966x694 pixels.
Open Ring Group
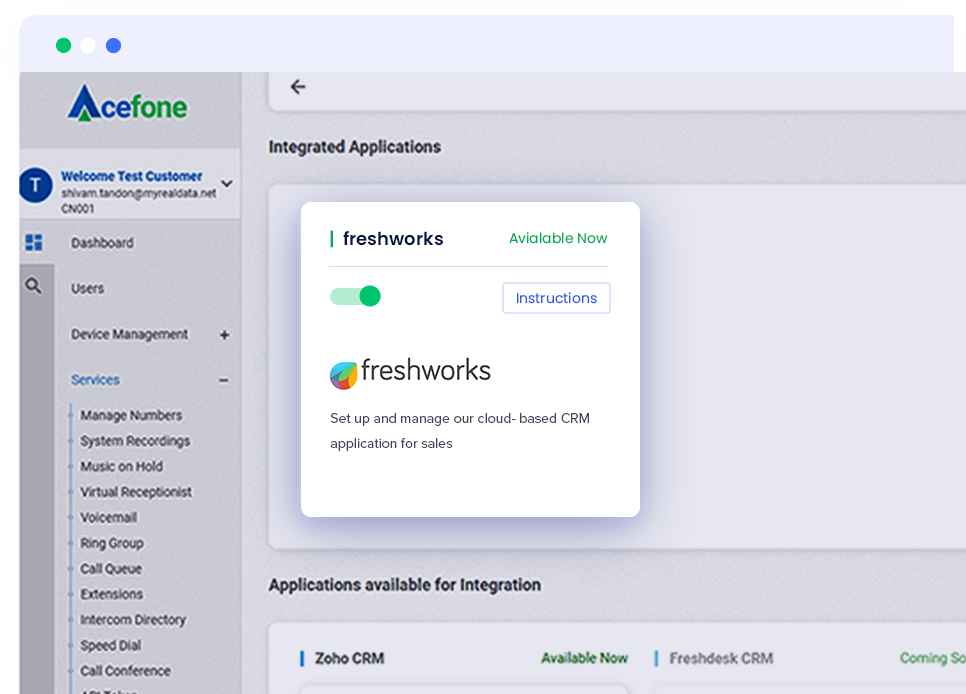pyautogui.click(x=112, y=543)
